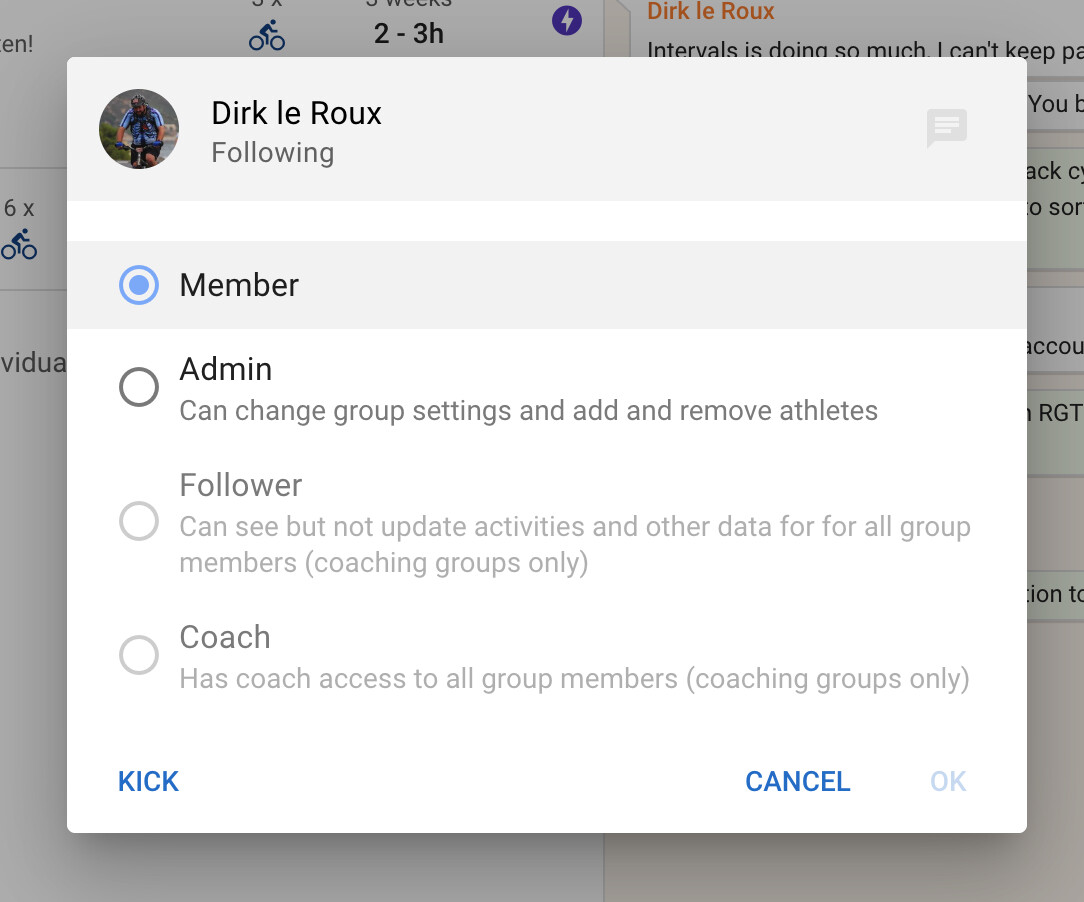This screenshot has height=902, width=1084.
Task: Cancel the role change dialog
Action: point(797,781)
